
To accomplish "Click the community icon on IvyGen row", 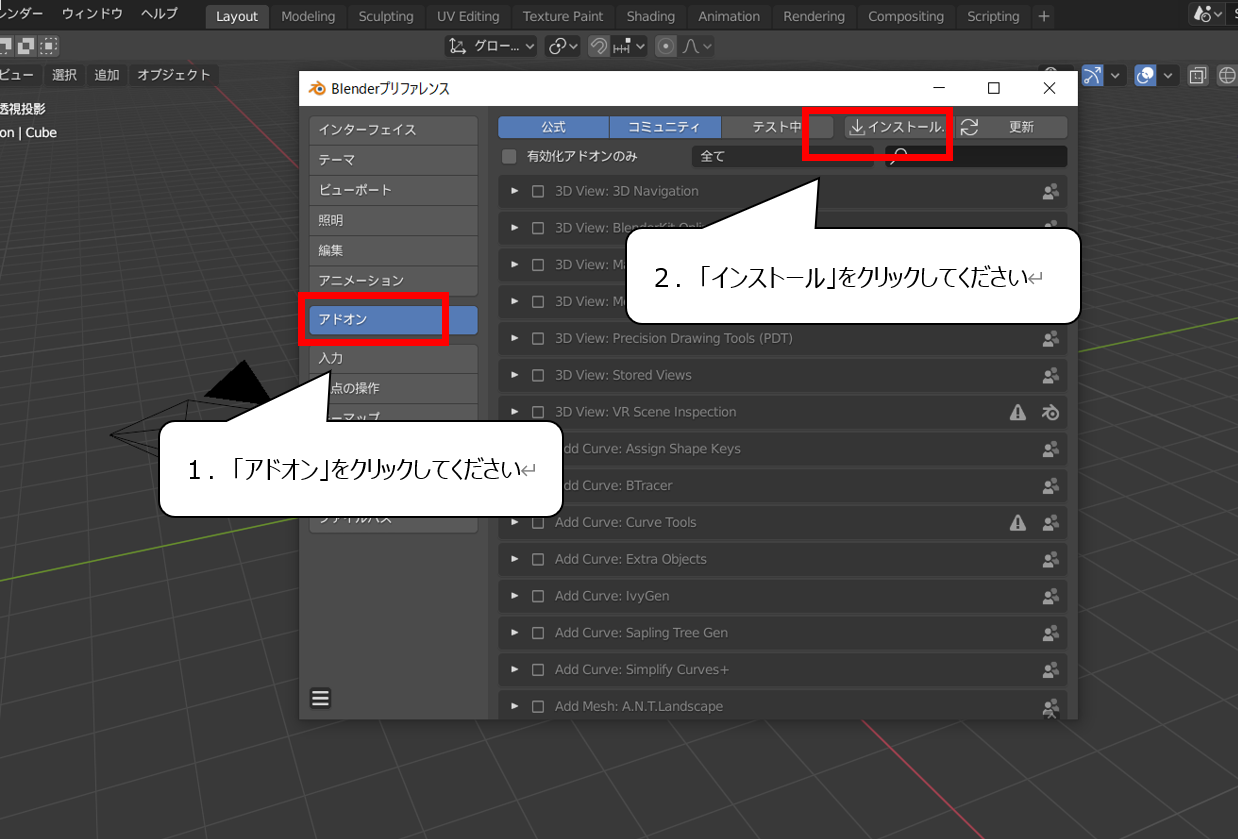I will tap(1050, 596).
